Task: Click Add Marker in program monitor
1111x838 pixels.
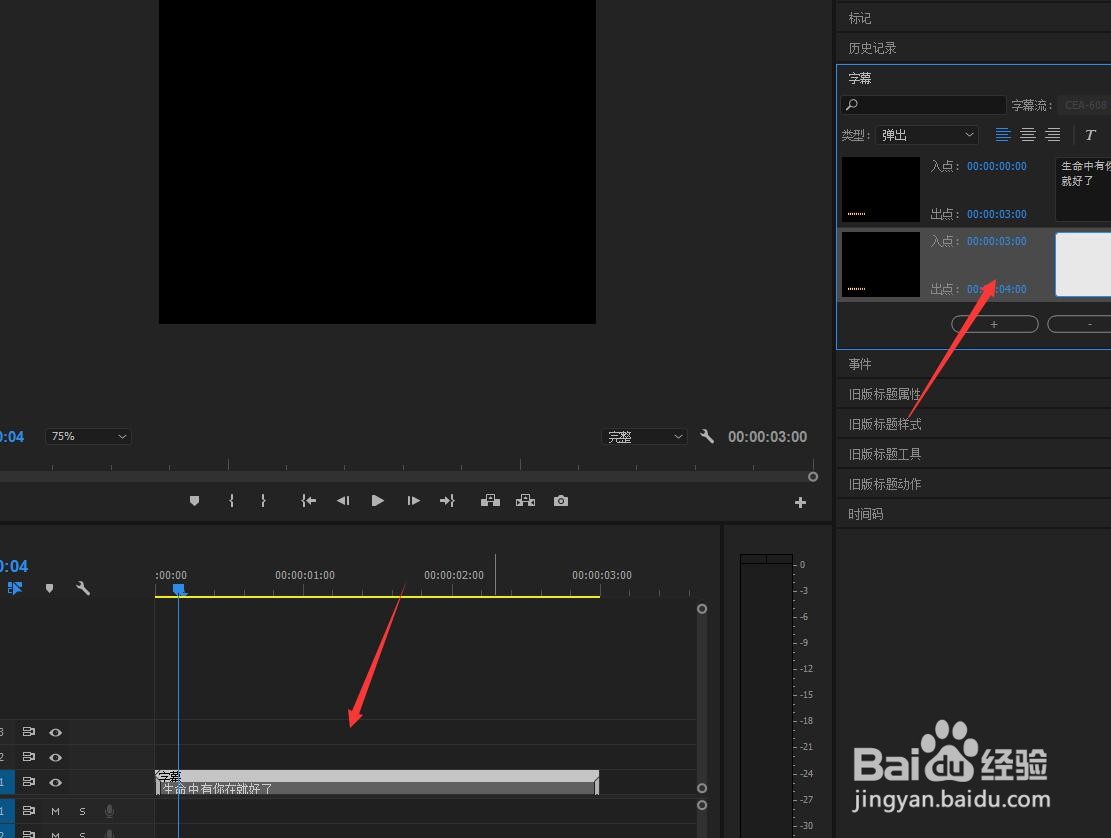Action: pos(194,501)
